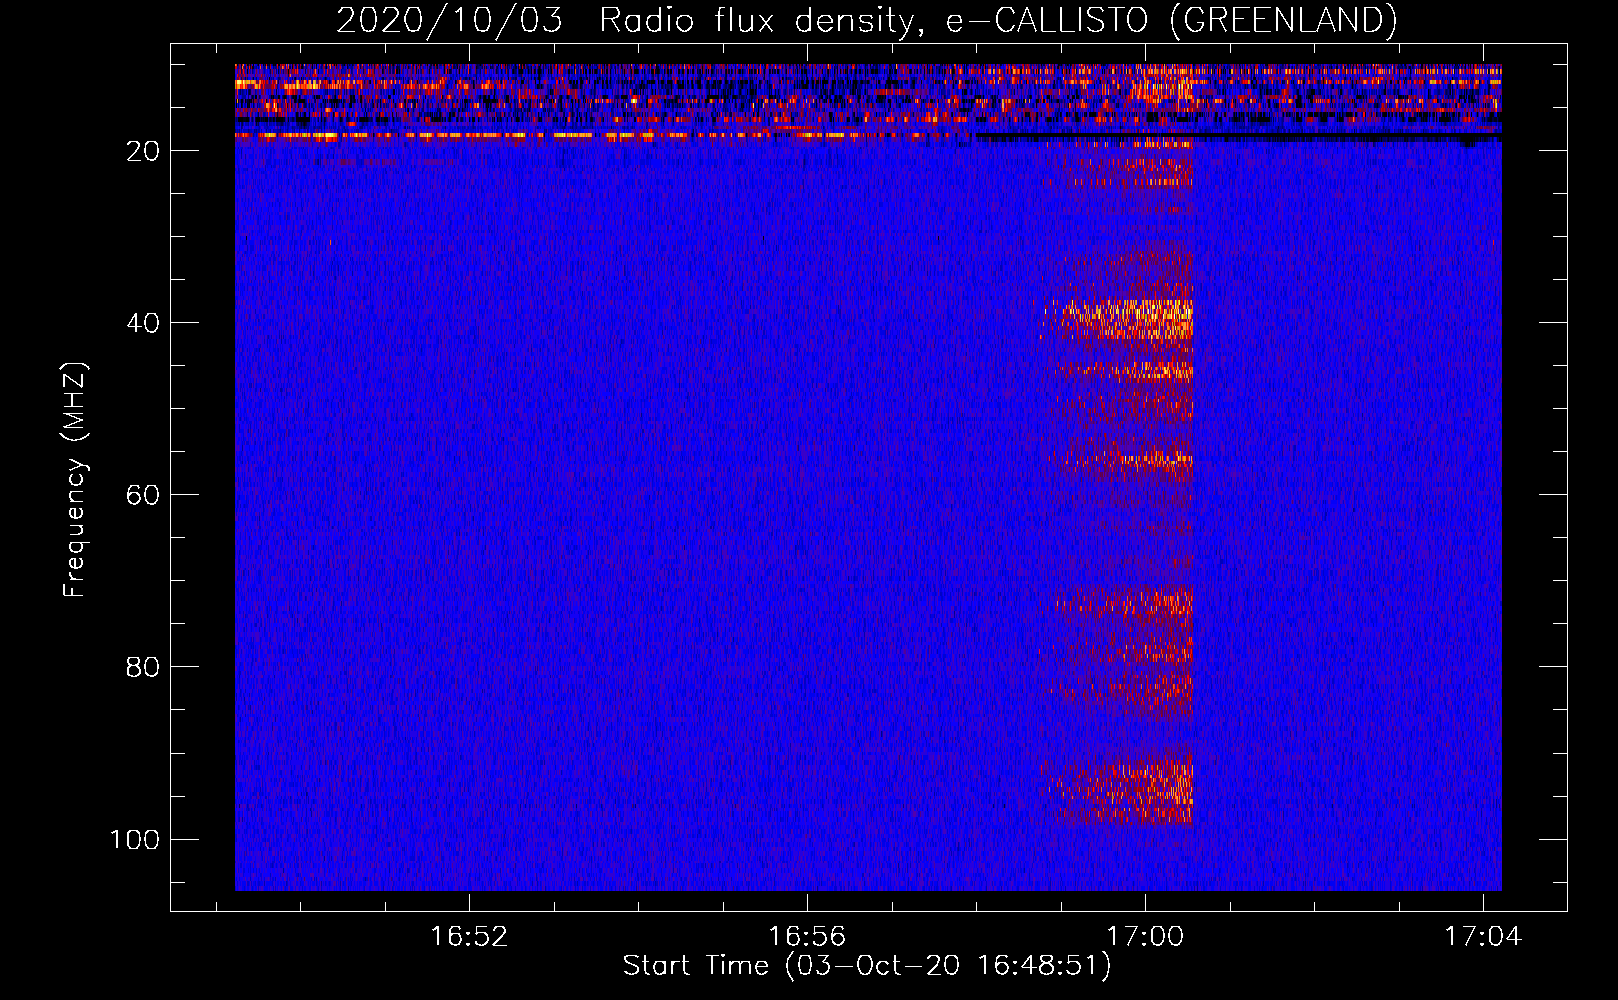Click the 16:52 time tick label
Screen dimensions: 1618x1000
(x=469, y=937)
